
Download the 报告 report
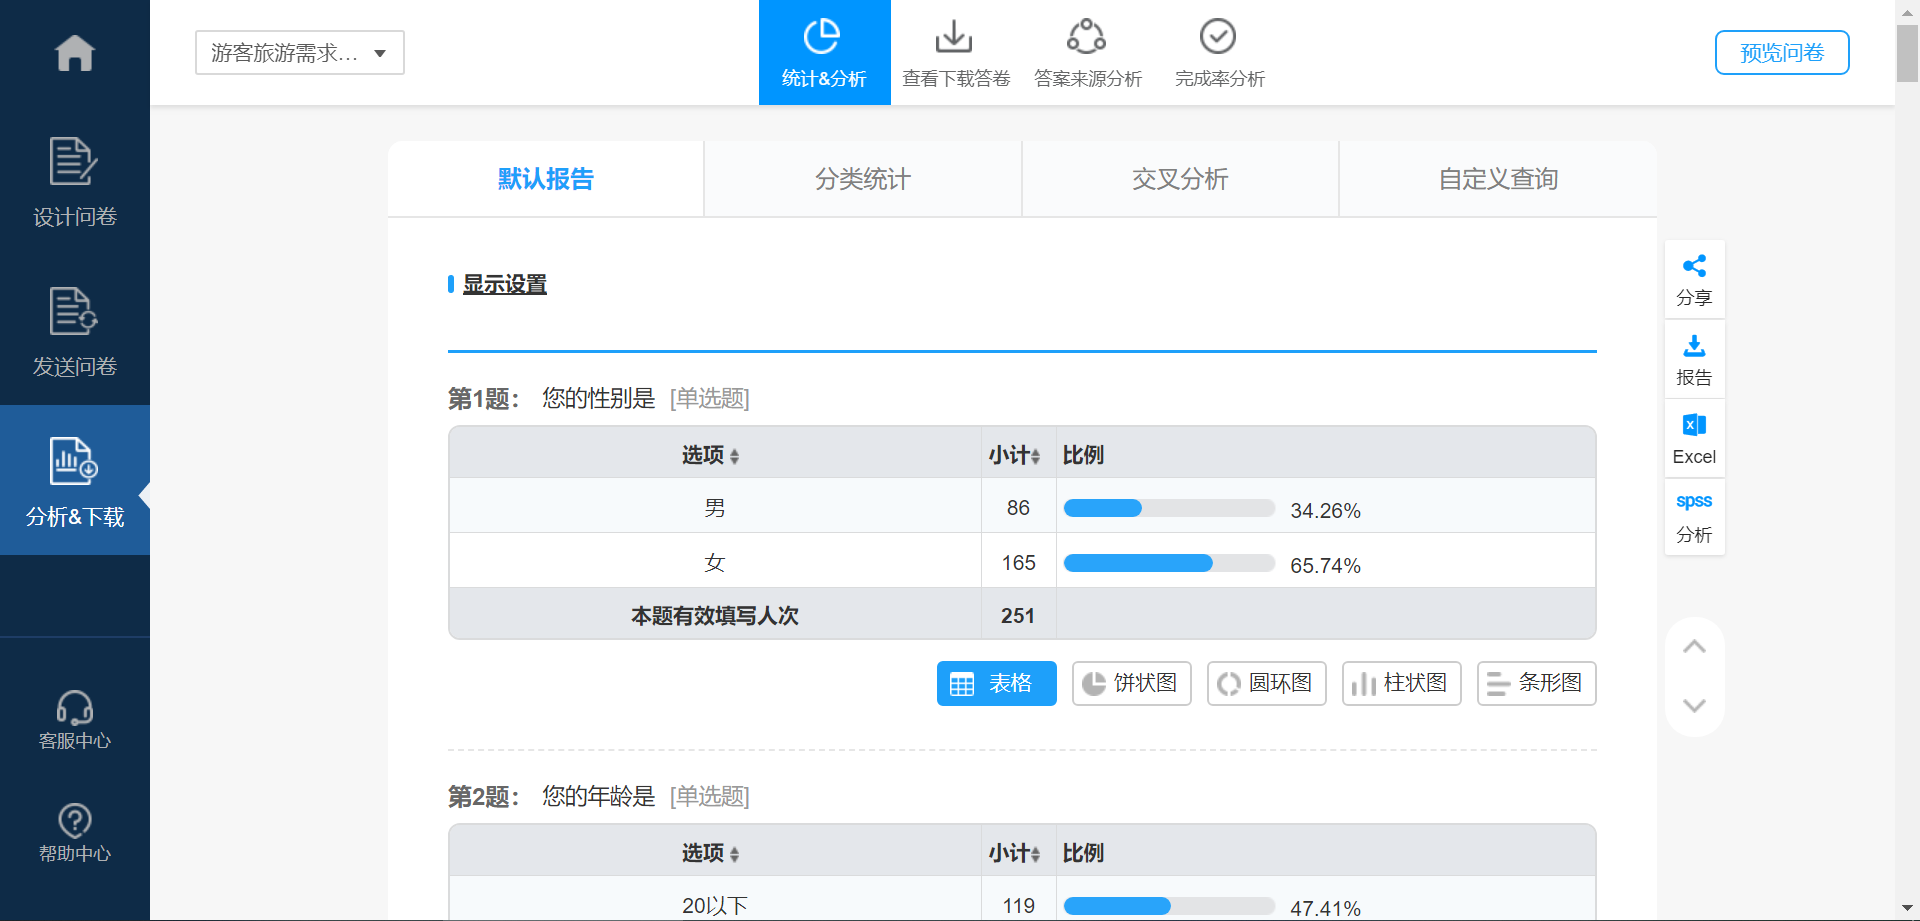pos(1694,360)
